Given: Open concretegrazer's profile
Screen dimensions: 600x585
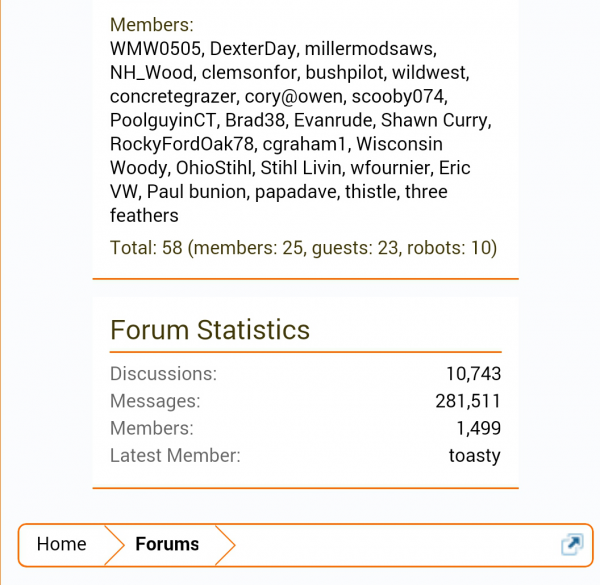Looking at the screenshot, I should (x=174, y=96).
